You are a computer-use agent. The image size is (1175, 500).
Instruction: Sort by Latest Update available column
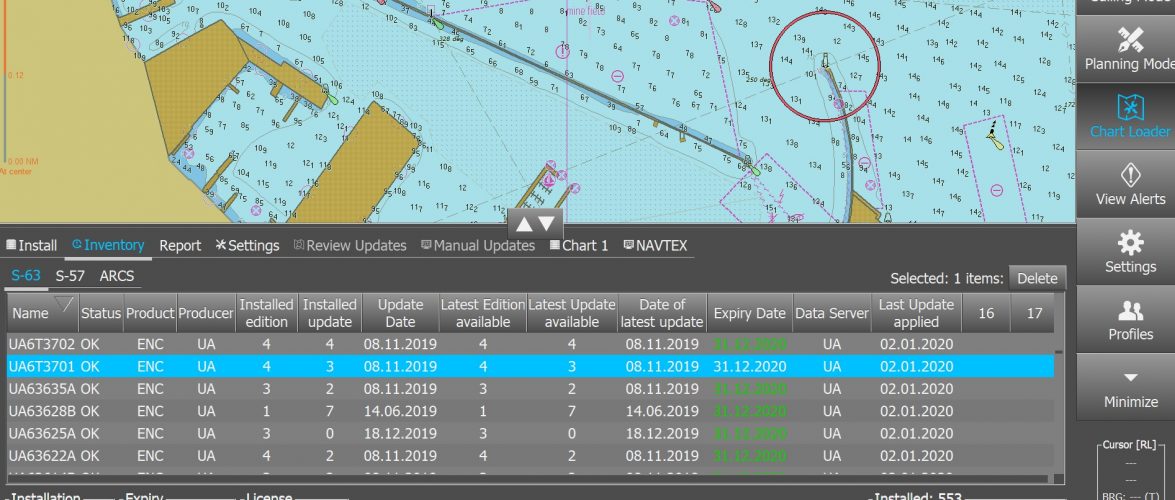(572, 313)
